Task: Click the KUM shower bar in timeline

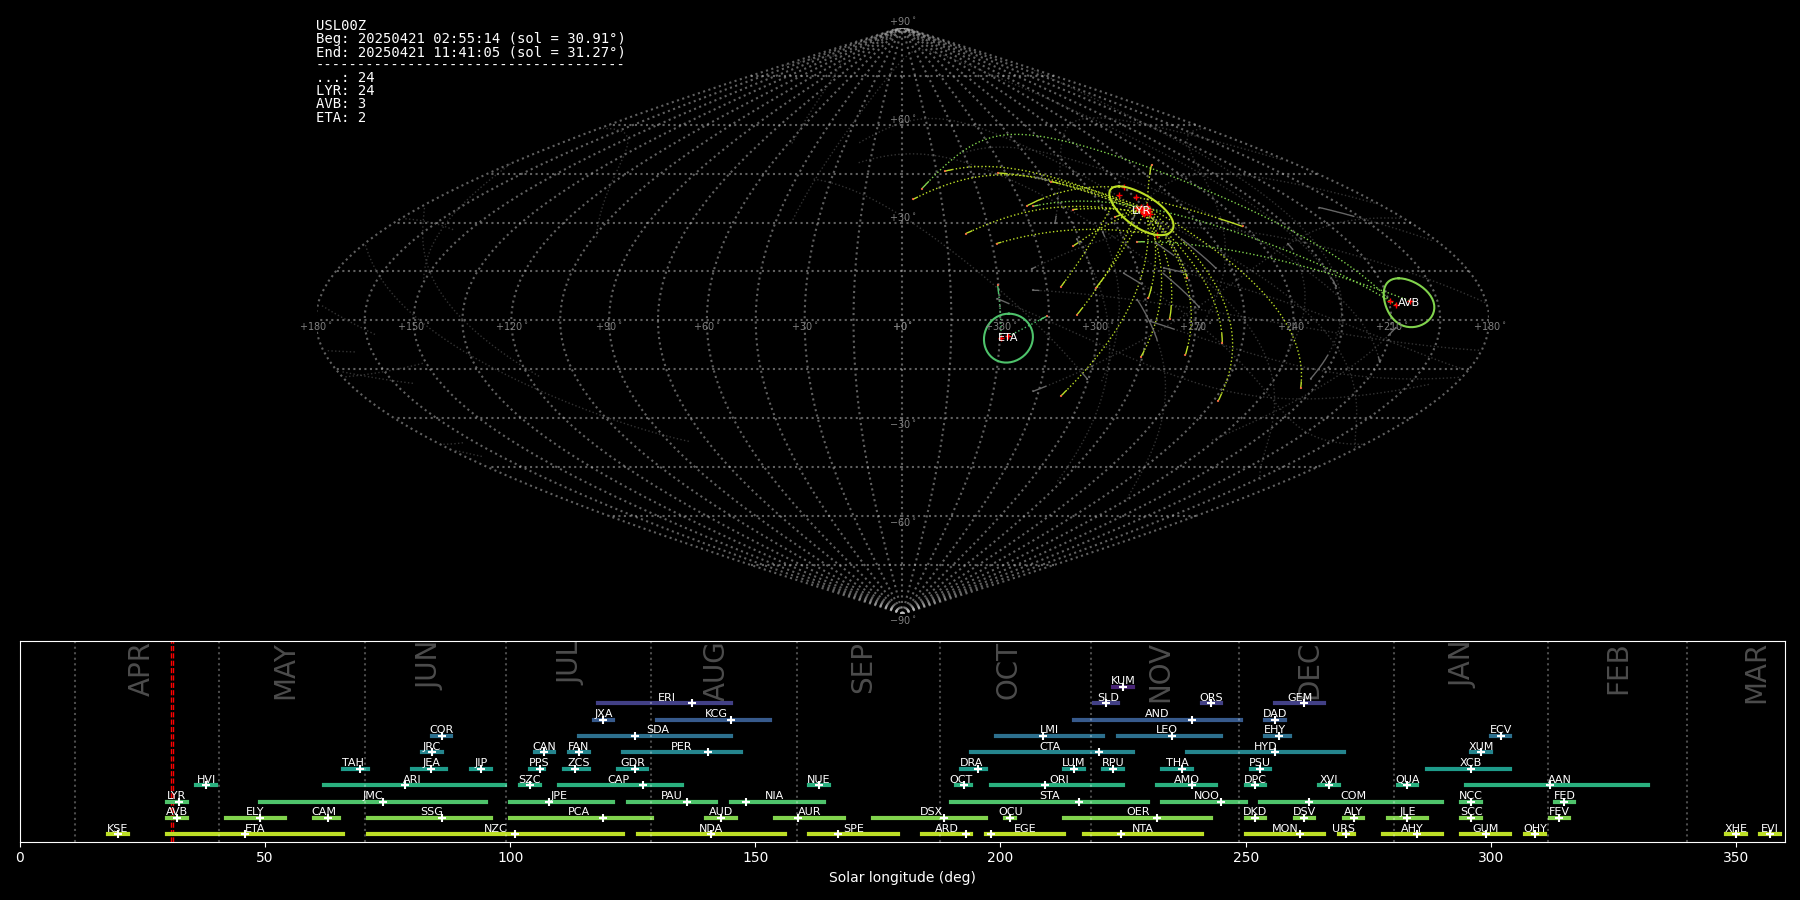Action: 1123,687
